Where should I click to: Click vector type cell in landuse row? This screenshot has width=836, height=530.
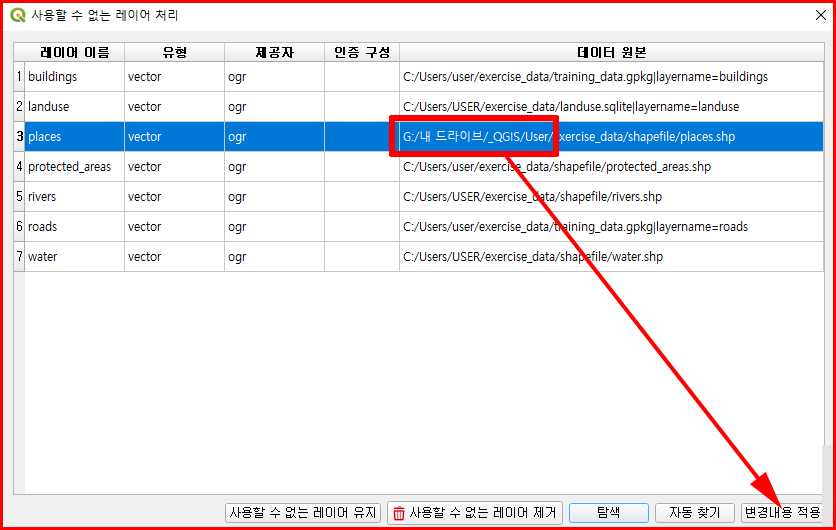tap(174, 106)
